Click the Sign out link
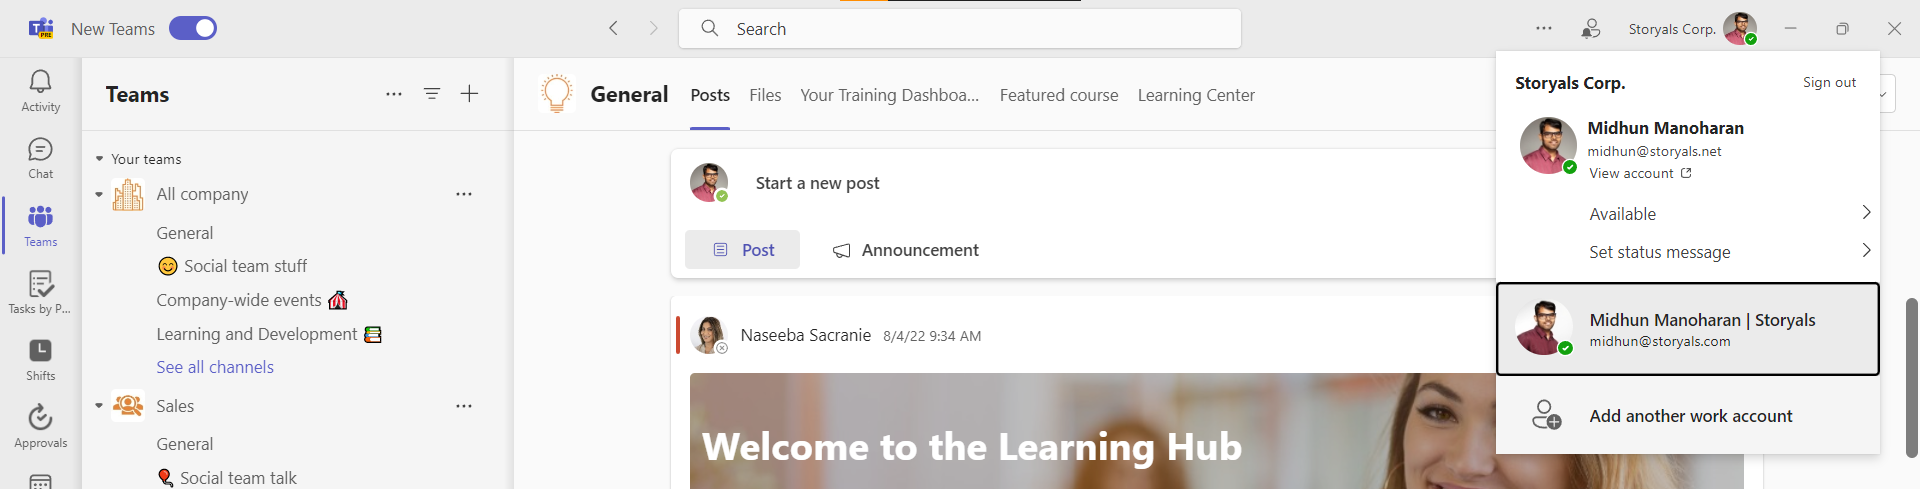This screenshot has width=1920, height=489. [1829, 82]
